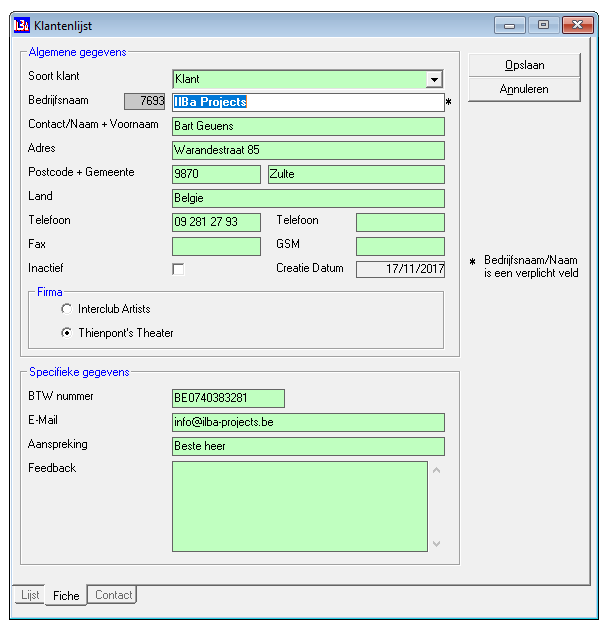613x633 pixels.
Task: Click the empty Fax field
Action: point(216,246)
